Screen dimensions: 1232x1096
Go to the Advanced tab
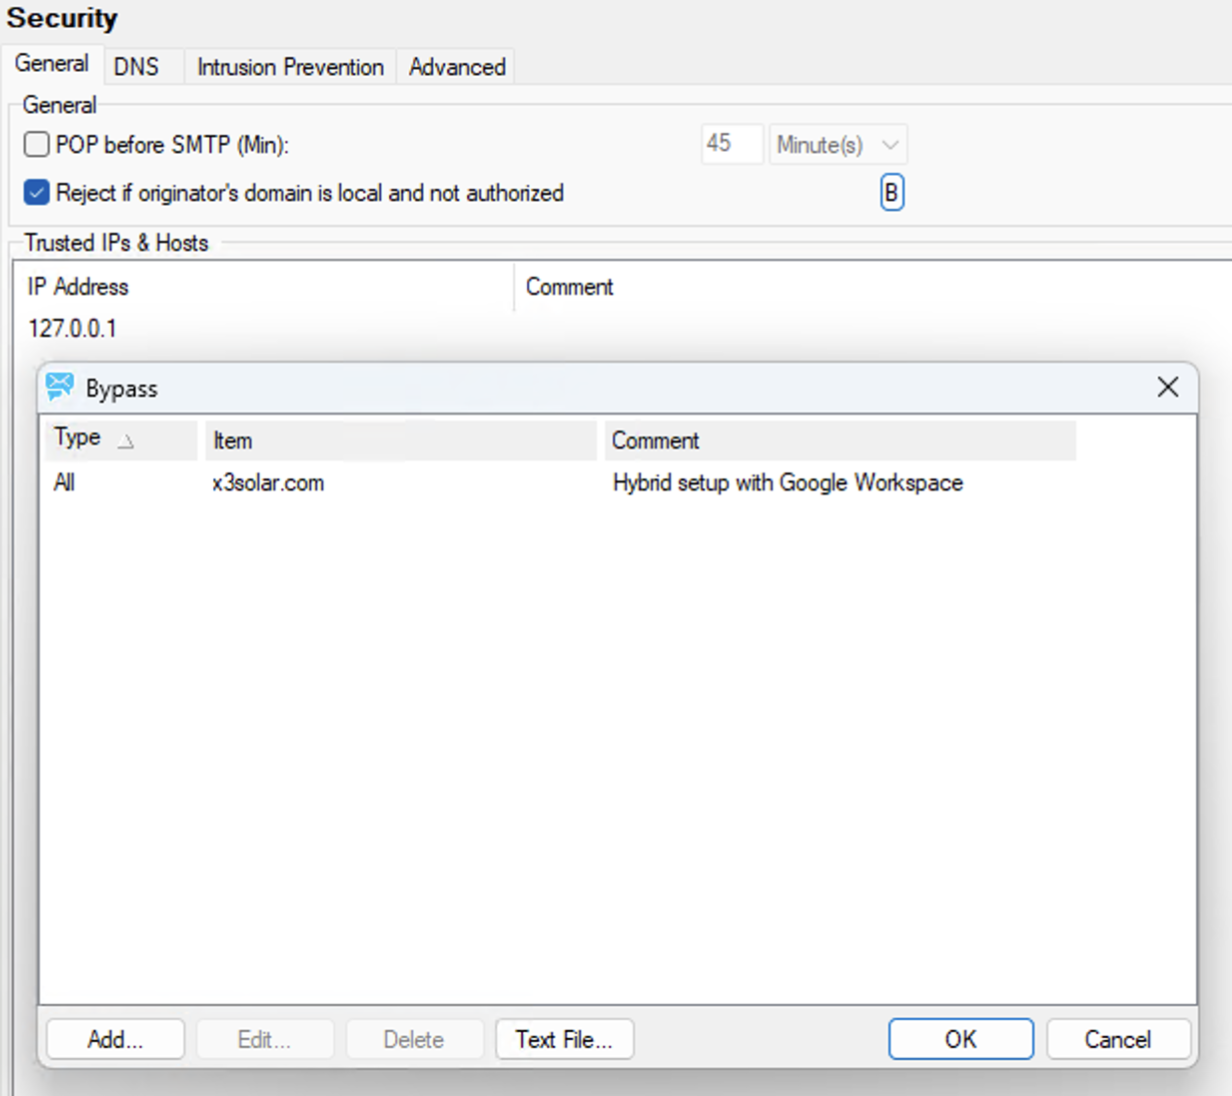point(457,67)
